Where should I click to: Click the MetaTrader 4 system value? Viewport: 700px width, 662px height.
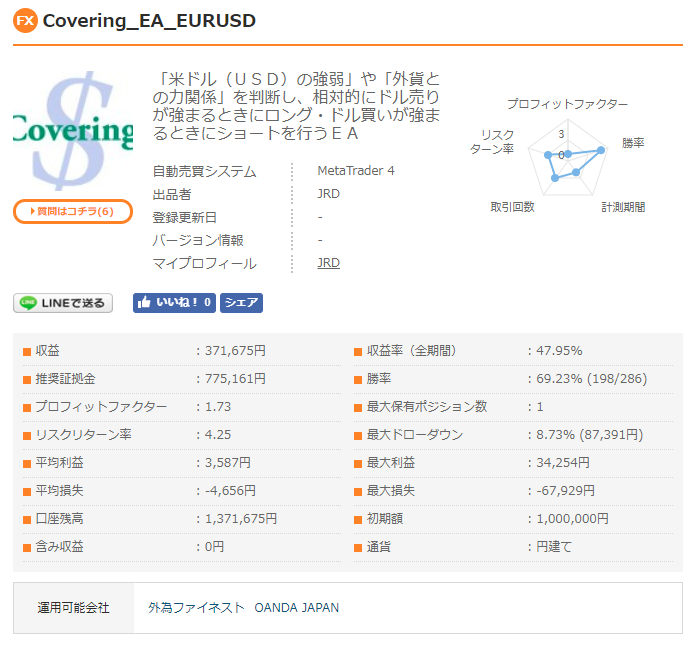[356, 171]
